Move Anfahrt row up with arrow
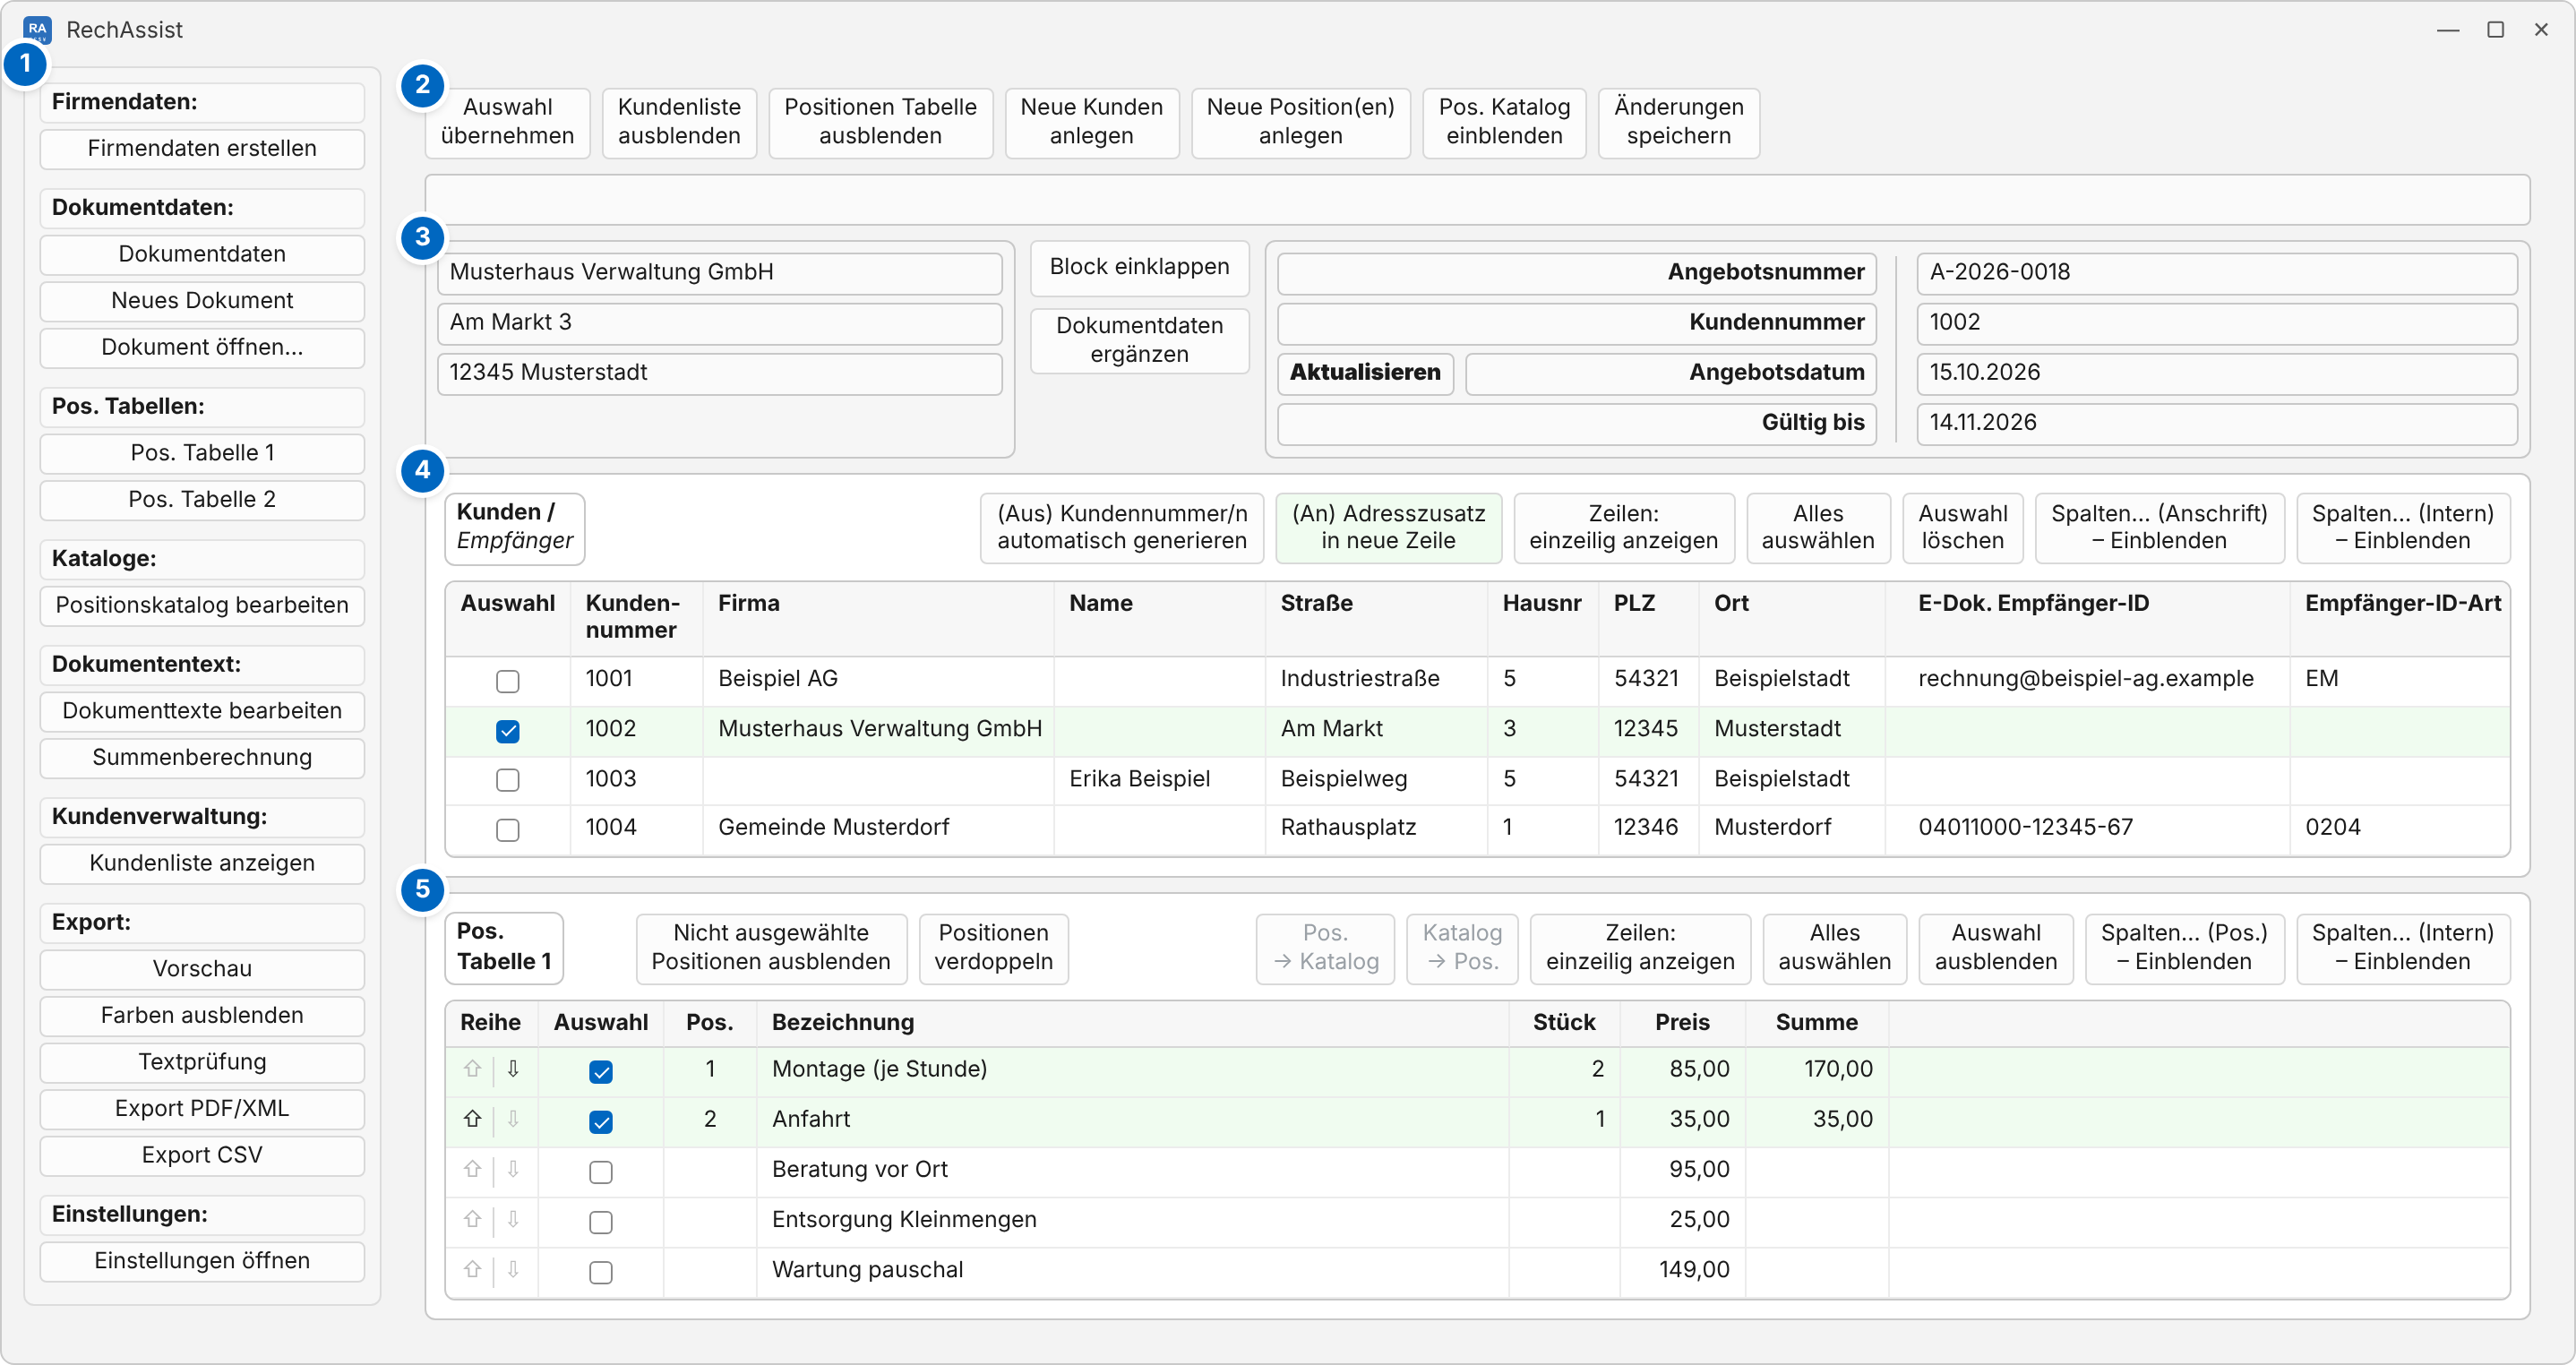 (473, 1119)
